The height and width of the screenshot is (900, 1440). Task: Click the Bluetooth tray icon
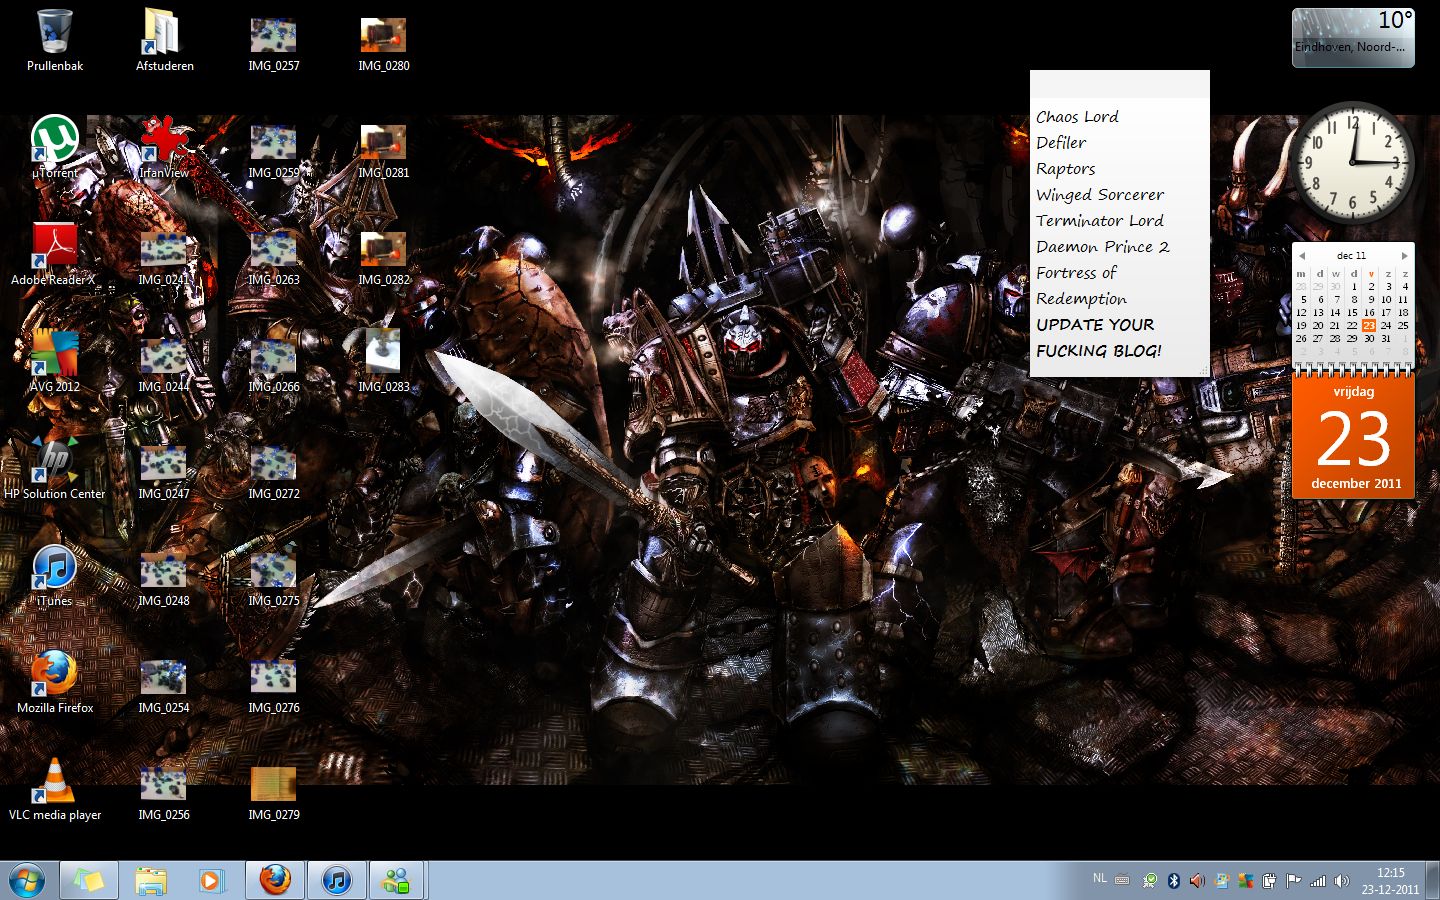[x=1174, y=881]
